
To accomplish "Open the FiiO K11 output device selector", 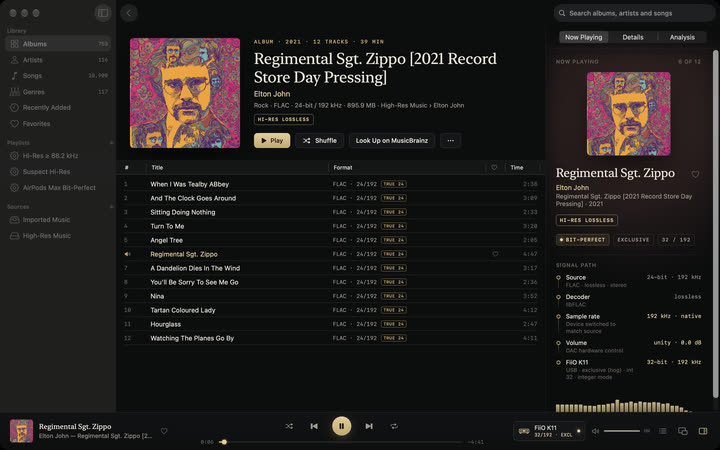I will pos(549,431).
